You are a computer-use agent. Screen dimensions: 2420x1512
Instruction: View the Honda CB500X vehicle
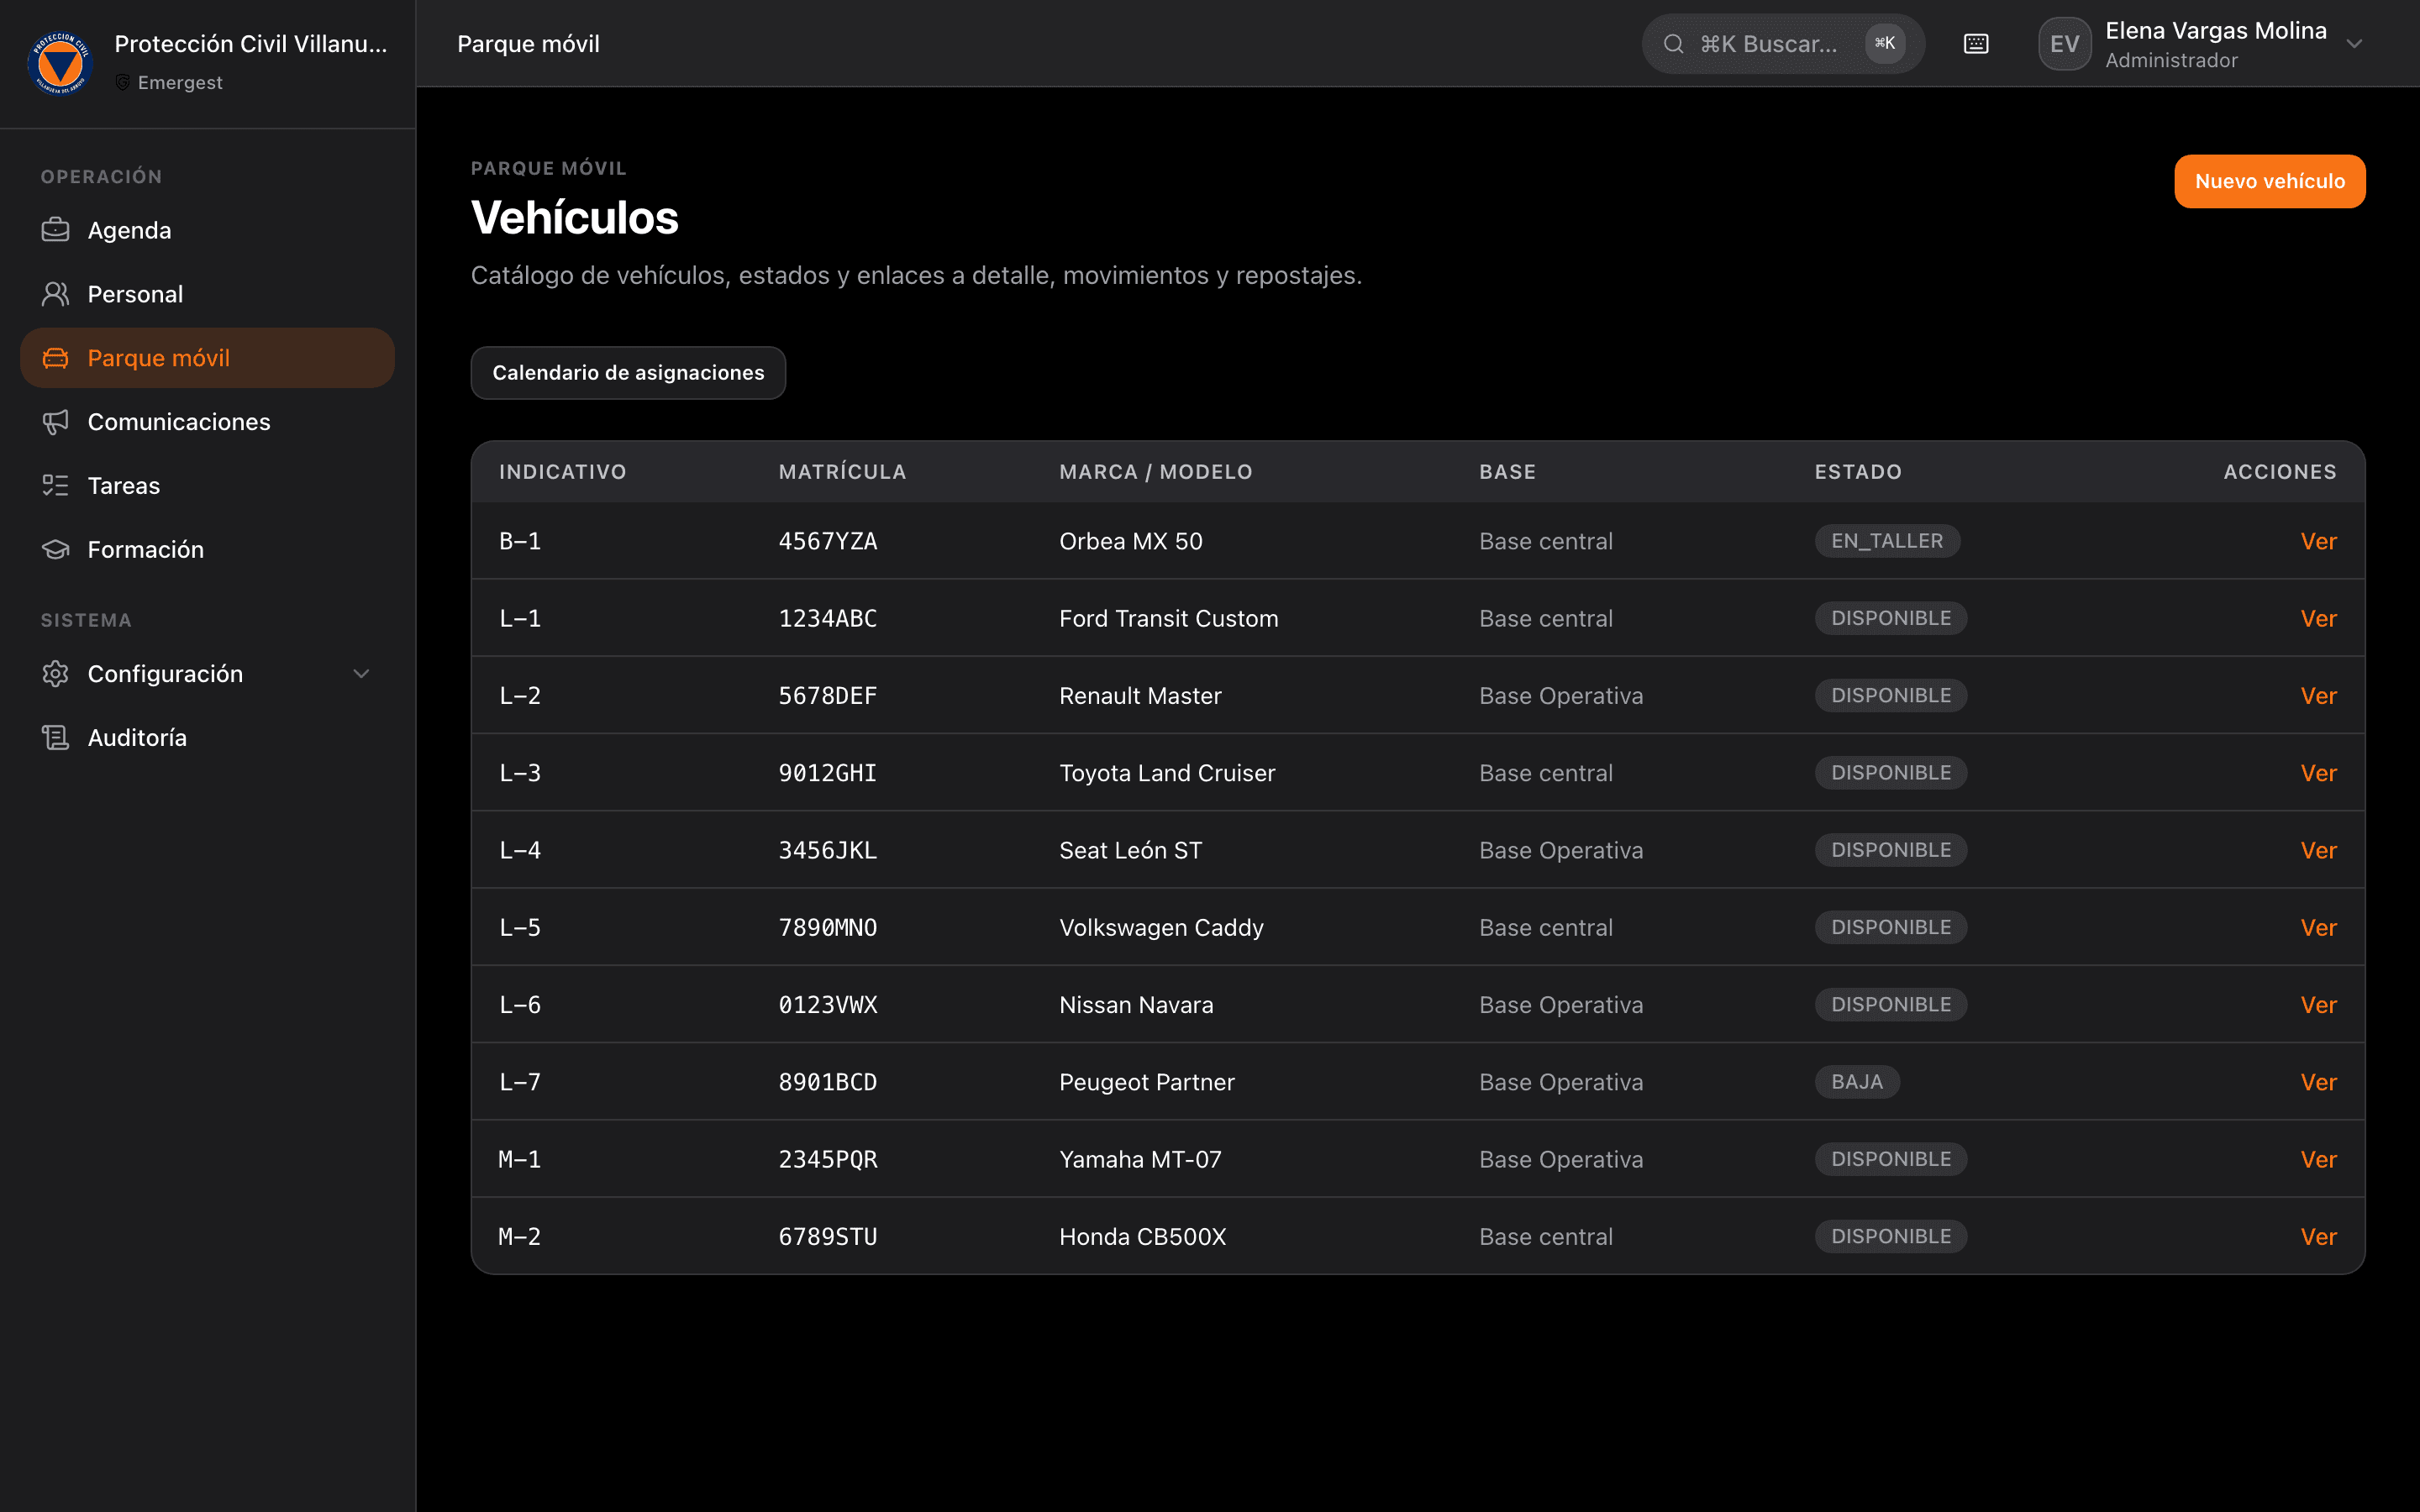[2318, 1237]
